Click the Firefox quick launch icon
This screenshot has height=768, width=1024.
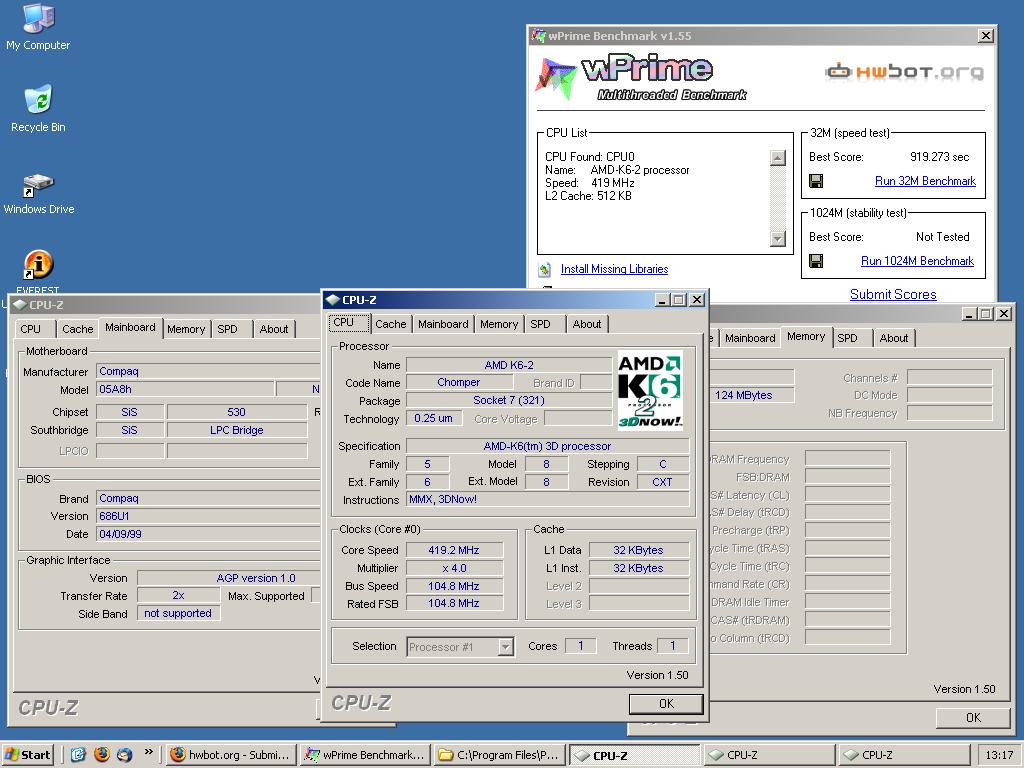[101, 754]
